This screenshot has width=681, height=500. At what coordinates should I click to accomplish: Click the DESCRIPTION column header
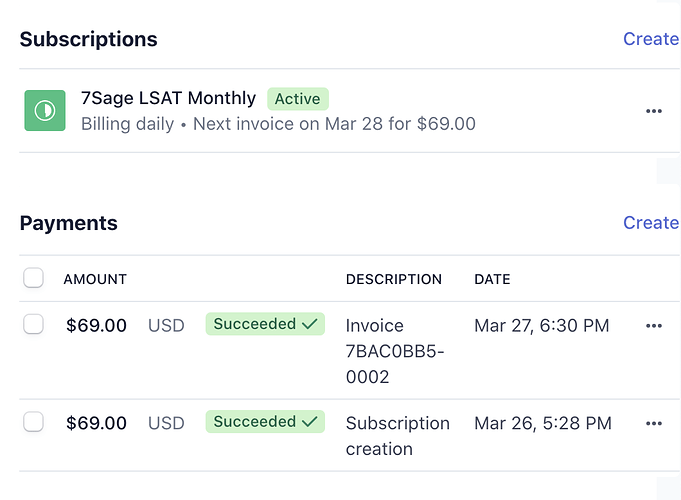(394, 279)
